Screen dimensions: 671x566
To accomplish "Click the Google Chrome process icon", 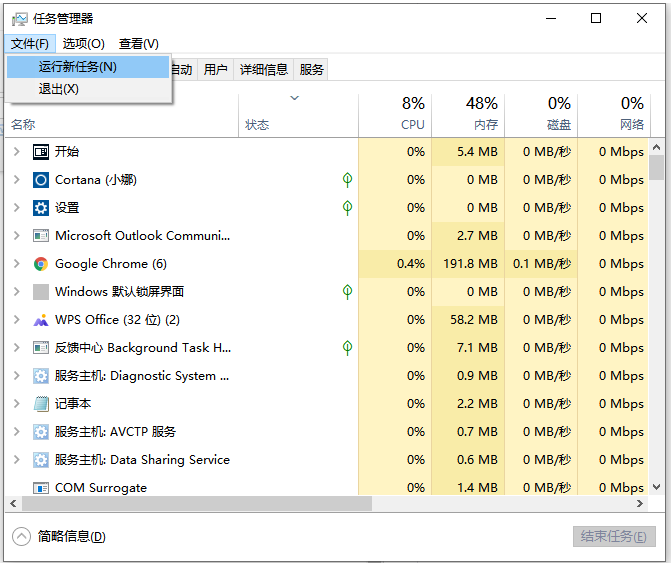I will (41, 264).
